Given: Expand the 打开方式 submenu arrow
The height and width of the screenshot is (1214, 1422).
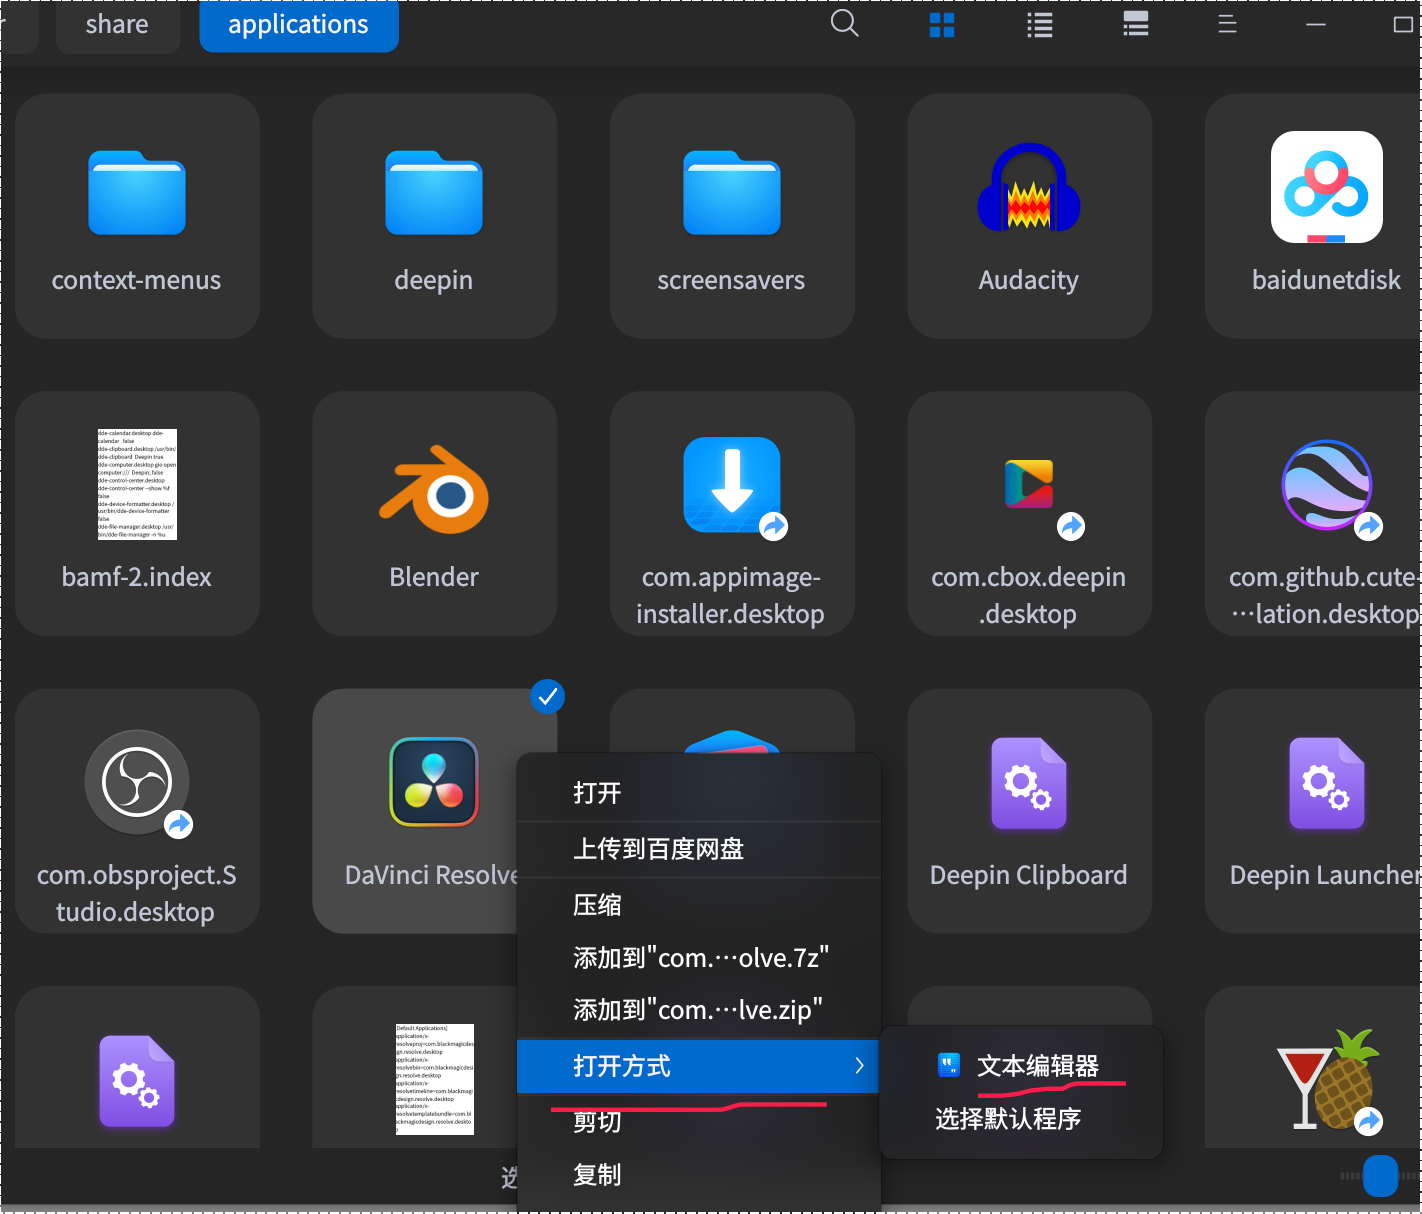Looking at the screenshot, I should tap(858, 1066).
